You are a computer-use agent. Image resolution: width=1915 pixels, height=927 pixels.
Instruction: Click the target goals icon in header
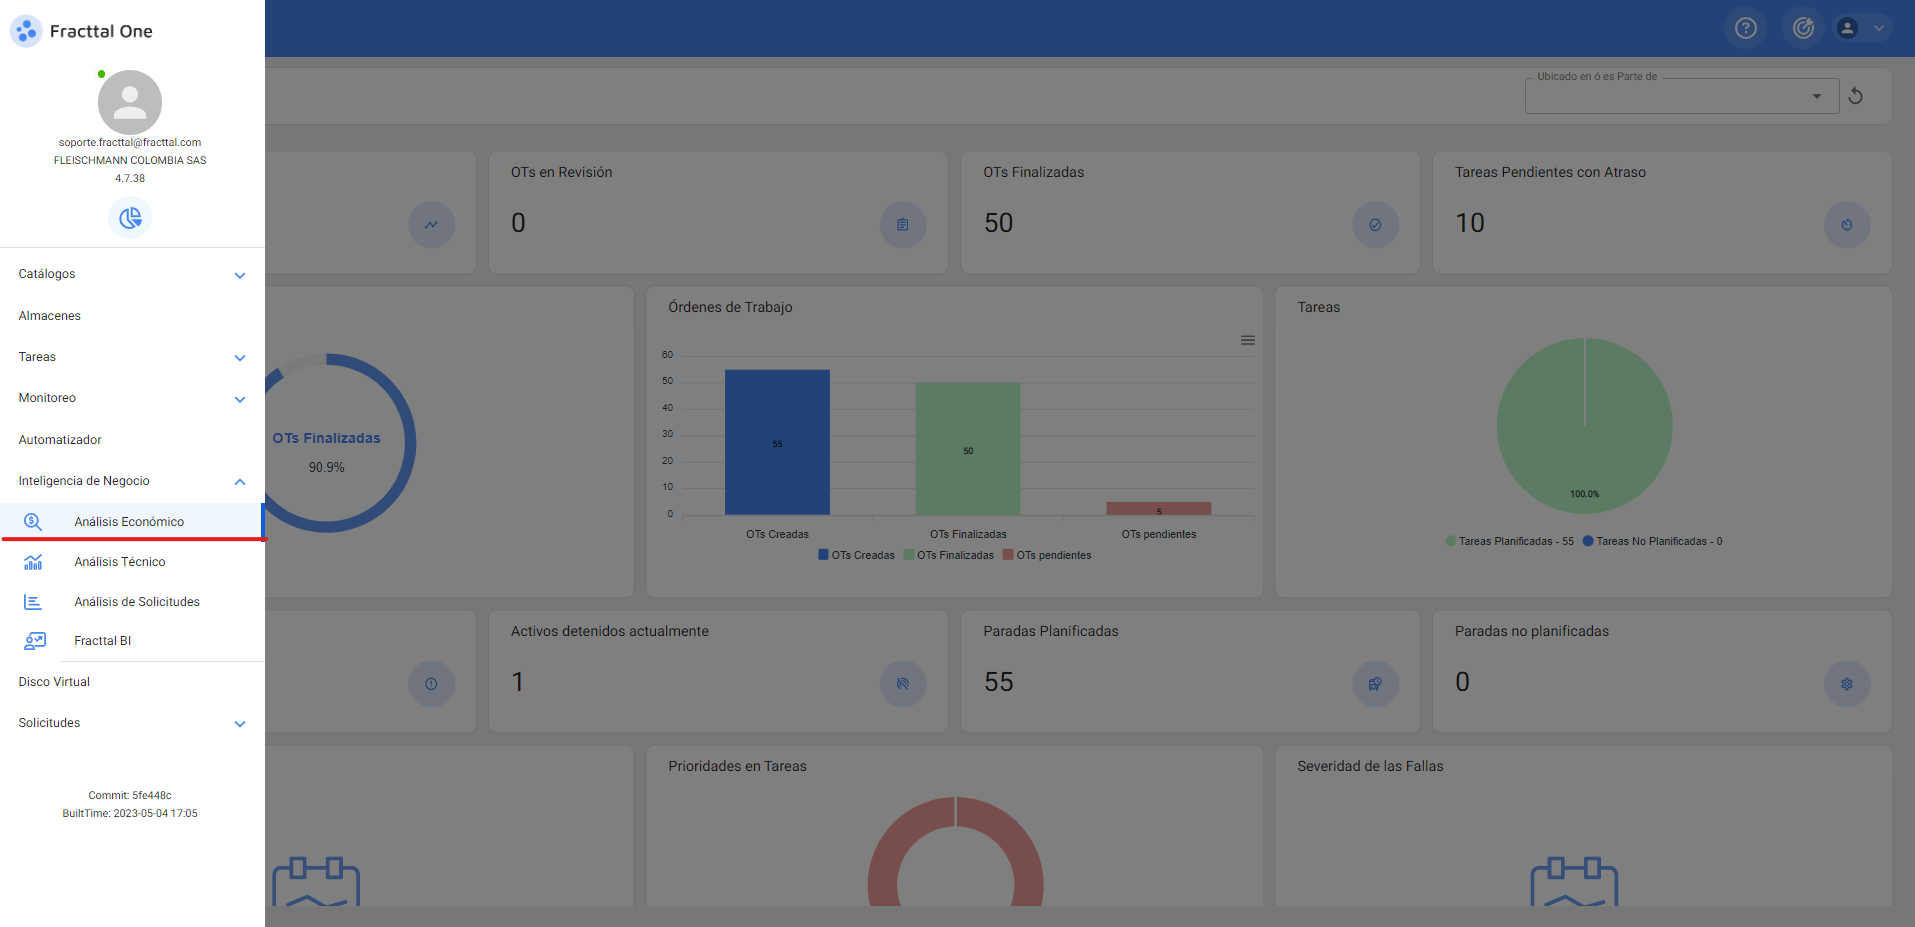click(x=1803, y=28)
